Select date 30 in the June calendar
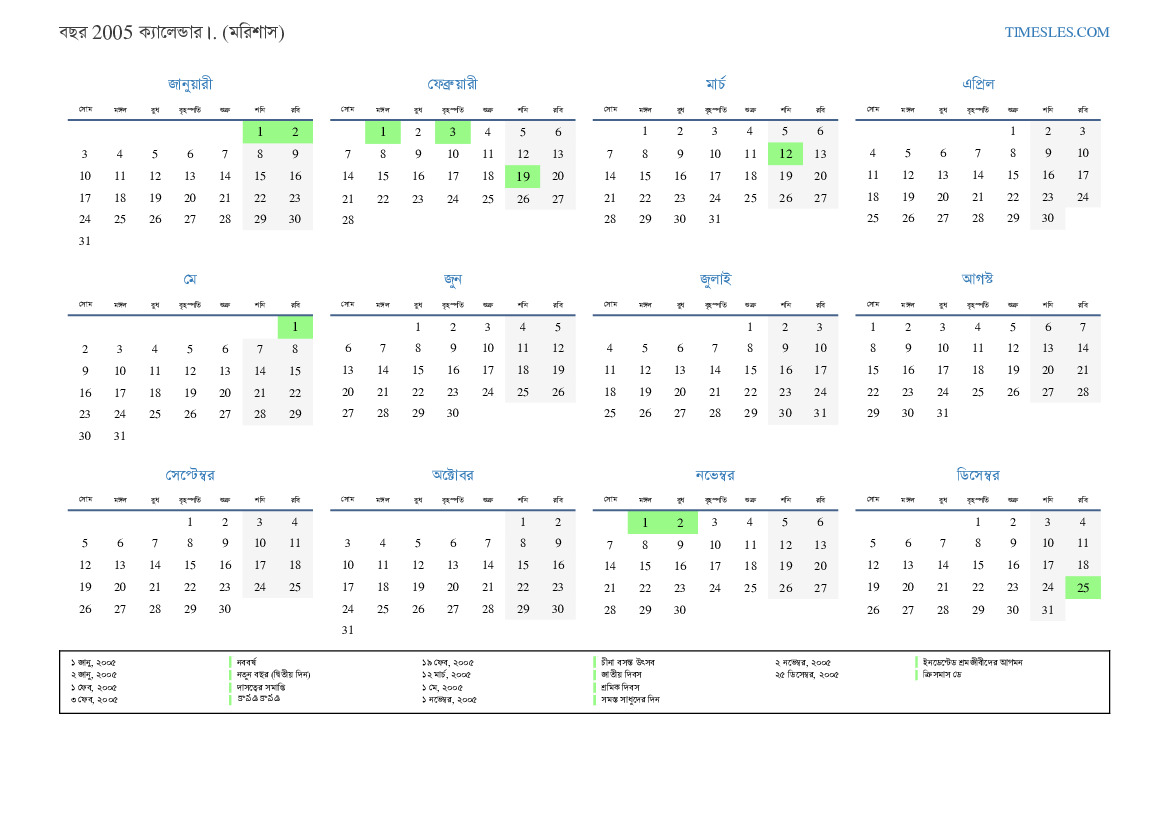Screen dimensions: 1169x827 (452, 413)
